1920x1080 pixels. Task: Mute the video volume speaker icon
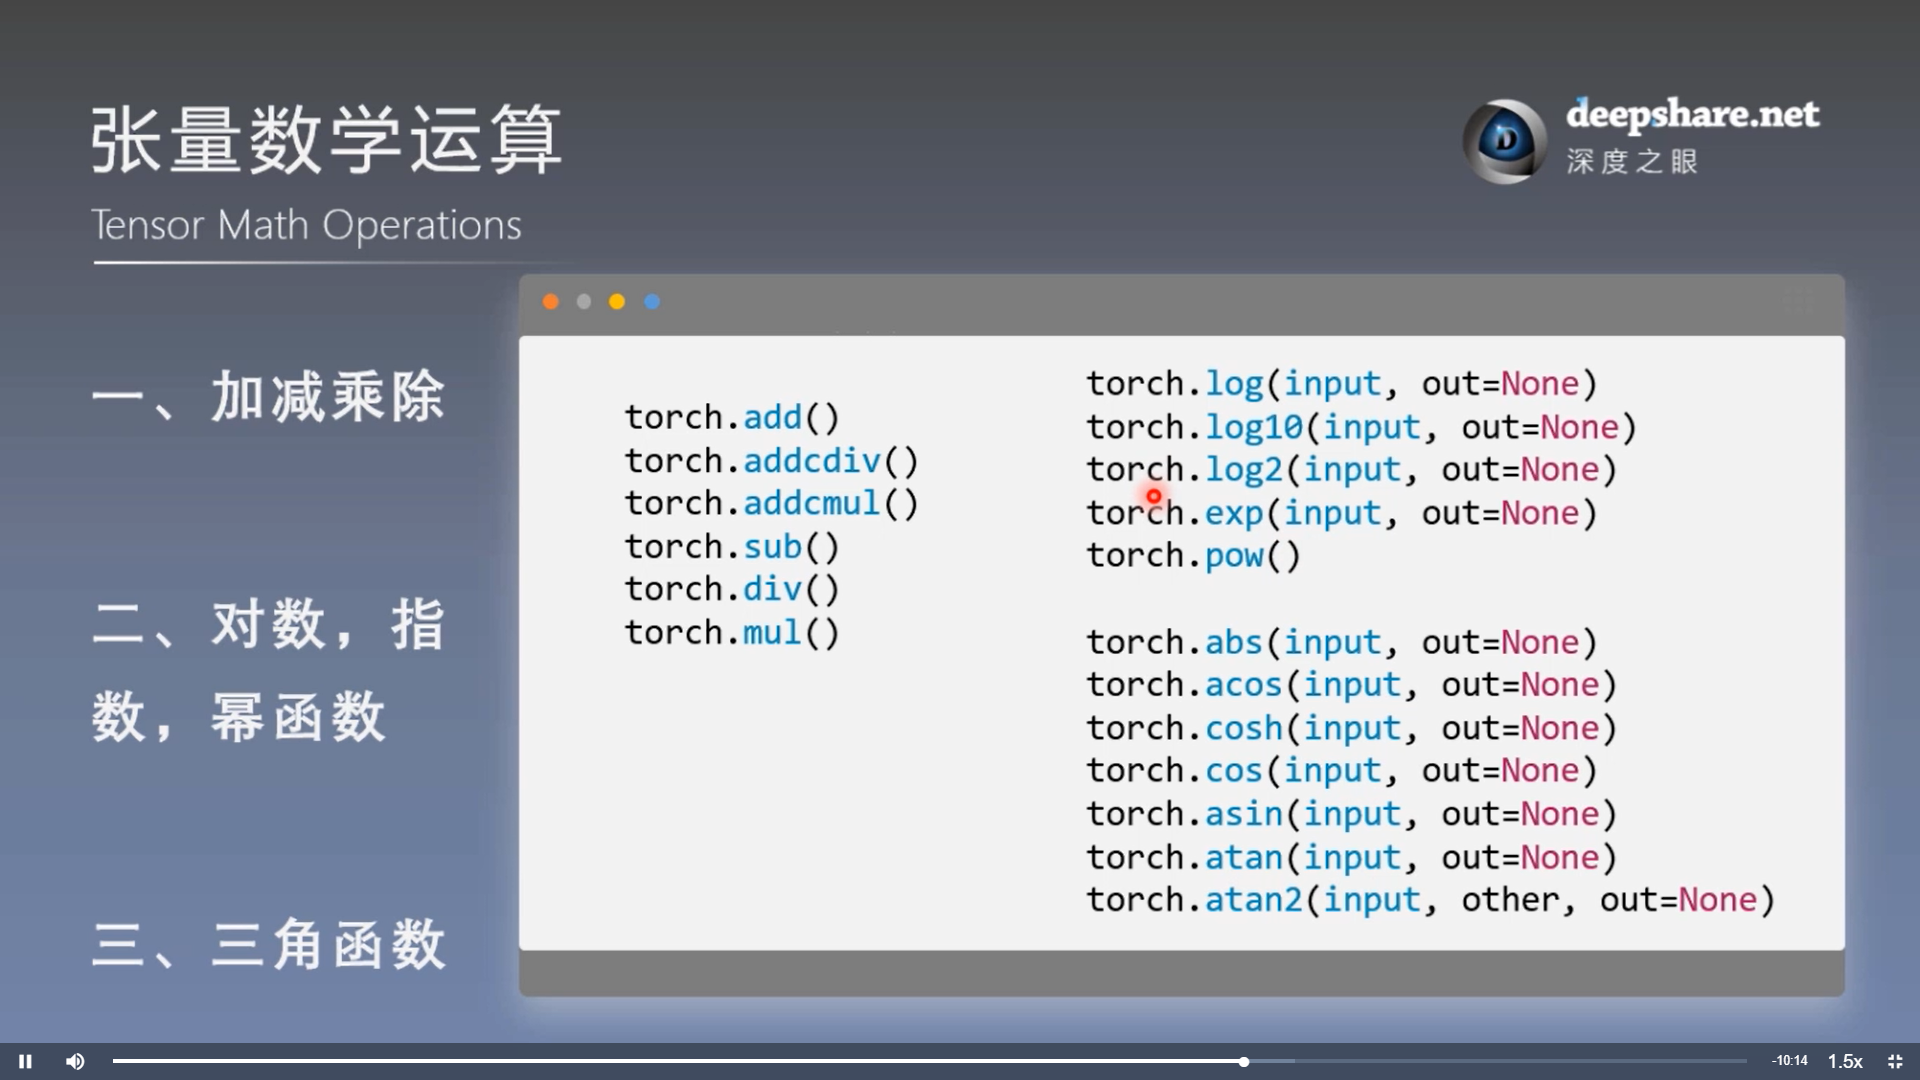pyautogui.click(x=75, y=1061)
